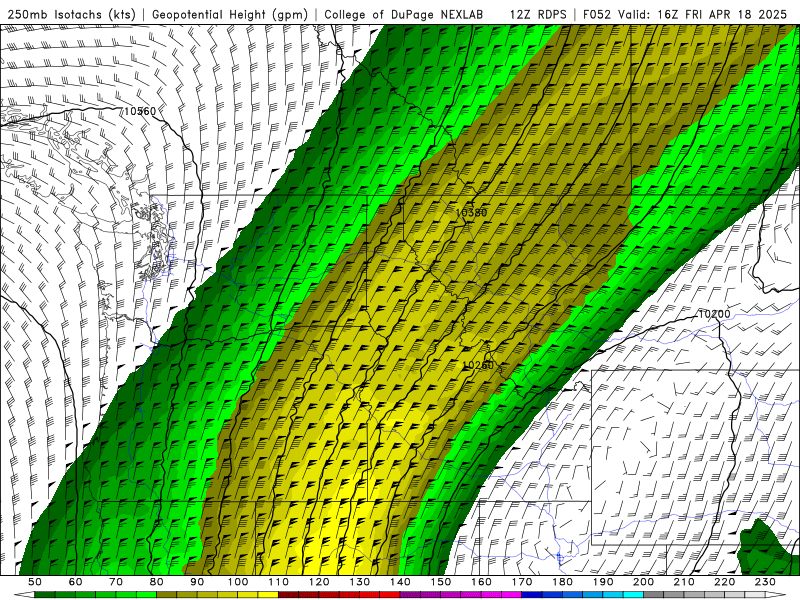Click the 180 value on the color scale

[562, 582]
